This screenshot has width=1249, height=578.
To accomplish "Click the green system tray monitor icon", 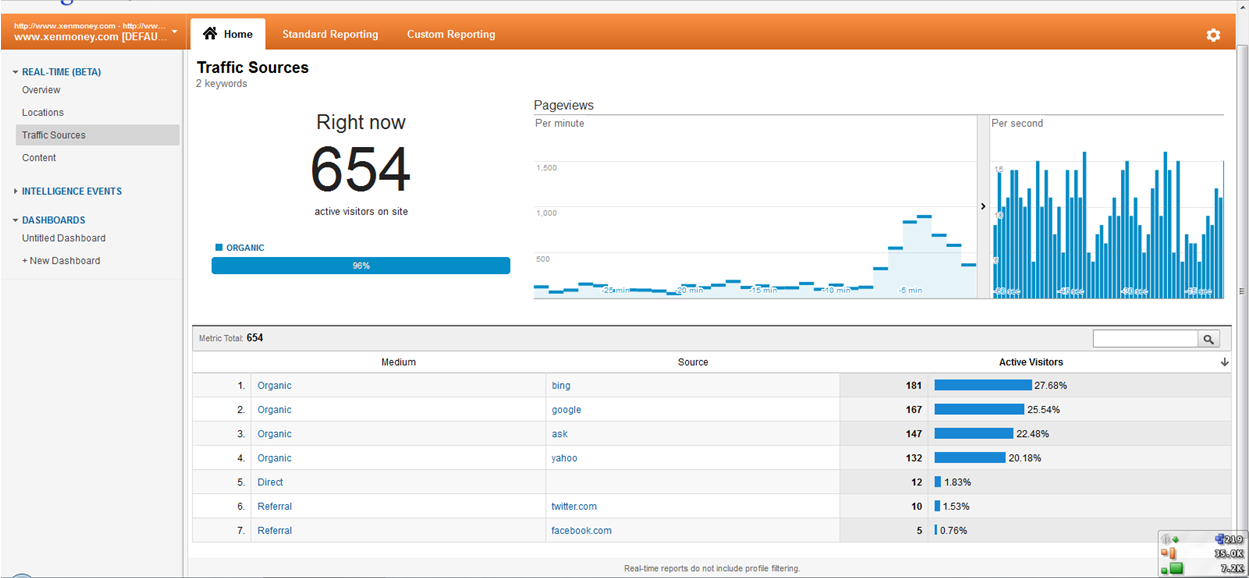I will coord(1175,569).
